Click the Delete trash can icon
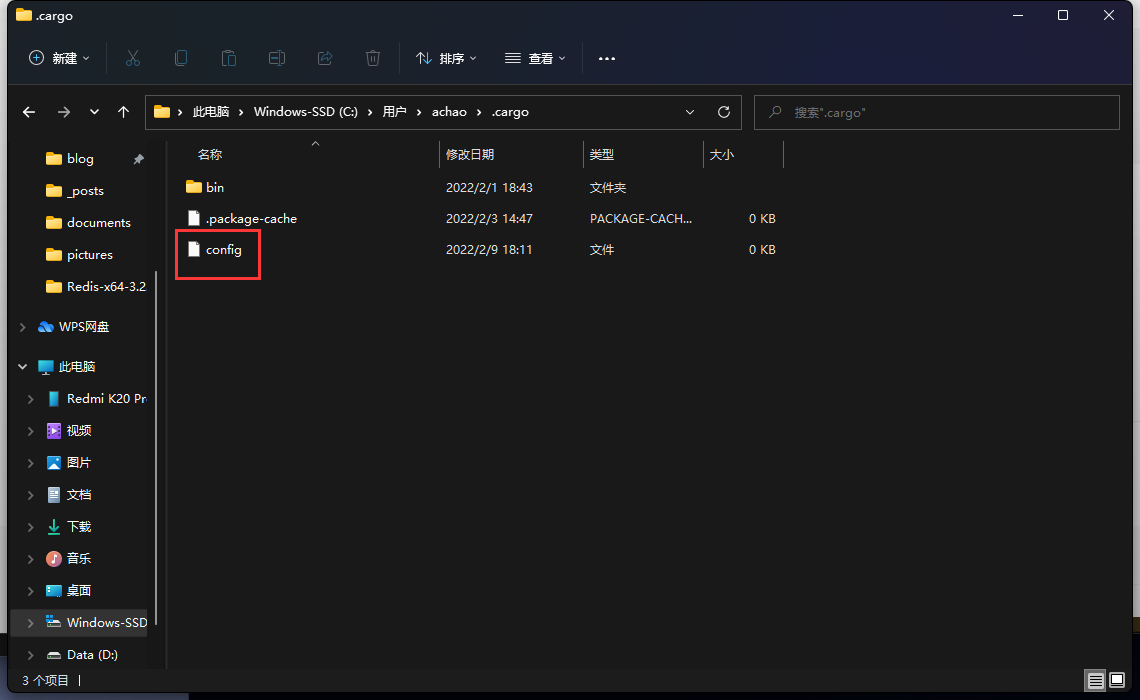Screen dimensions: 1140x700 [x=373, y=58]
